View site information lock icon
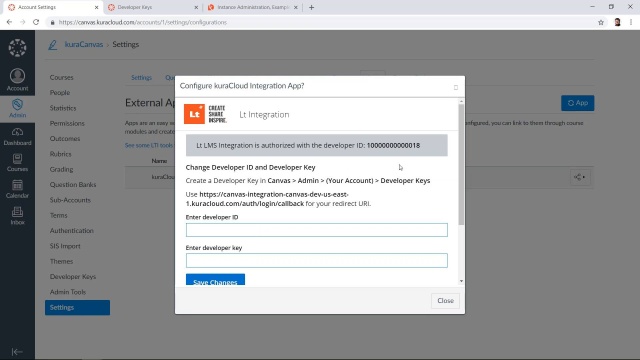 (x=52, y=22)
